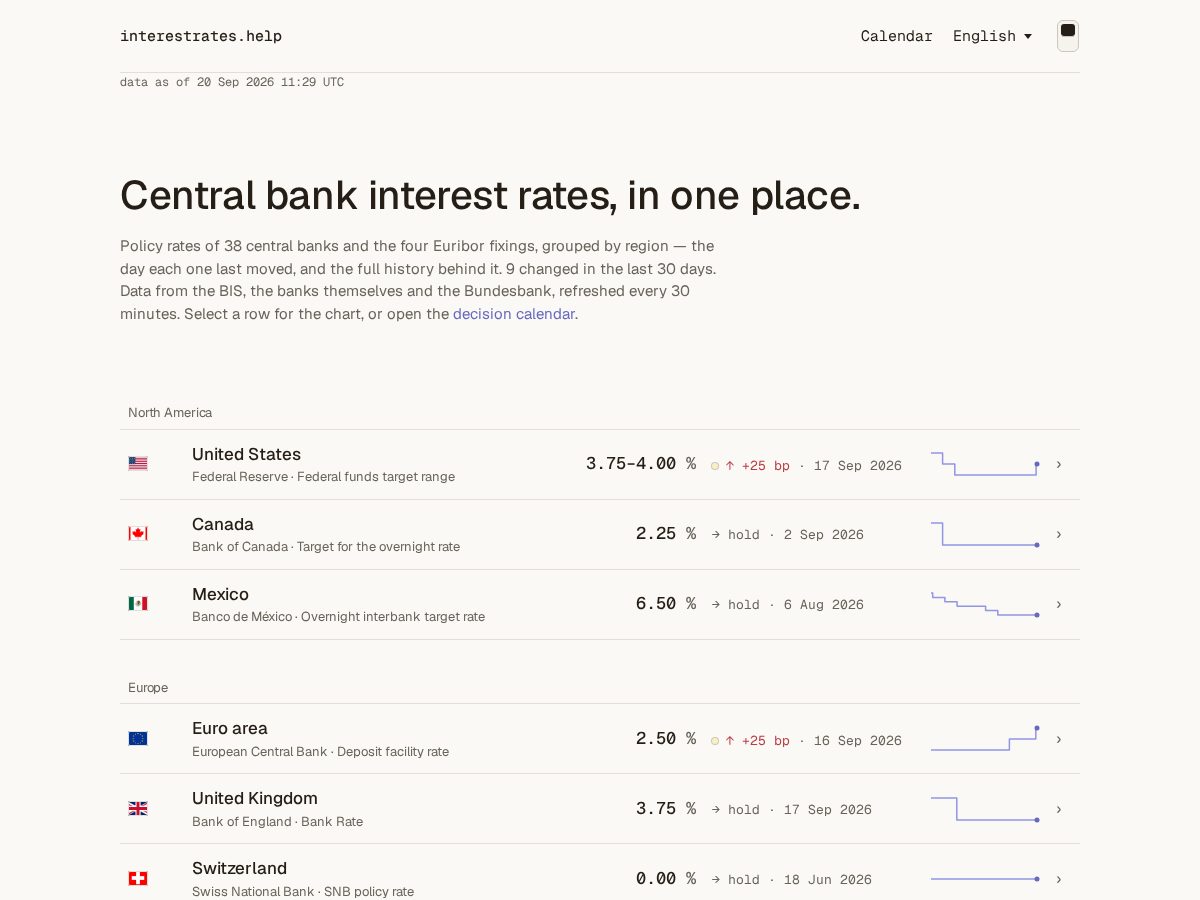Click the 18 Jun 2026 date
1200x900 pixels.
pos(828,880)
